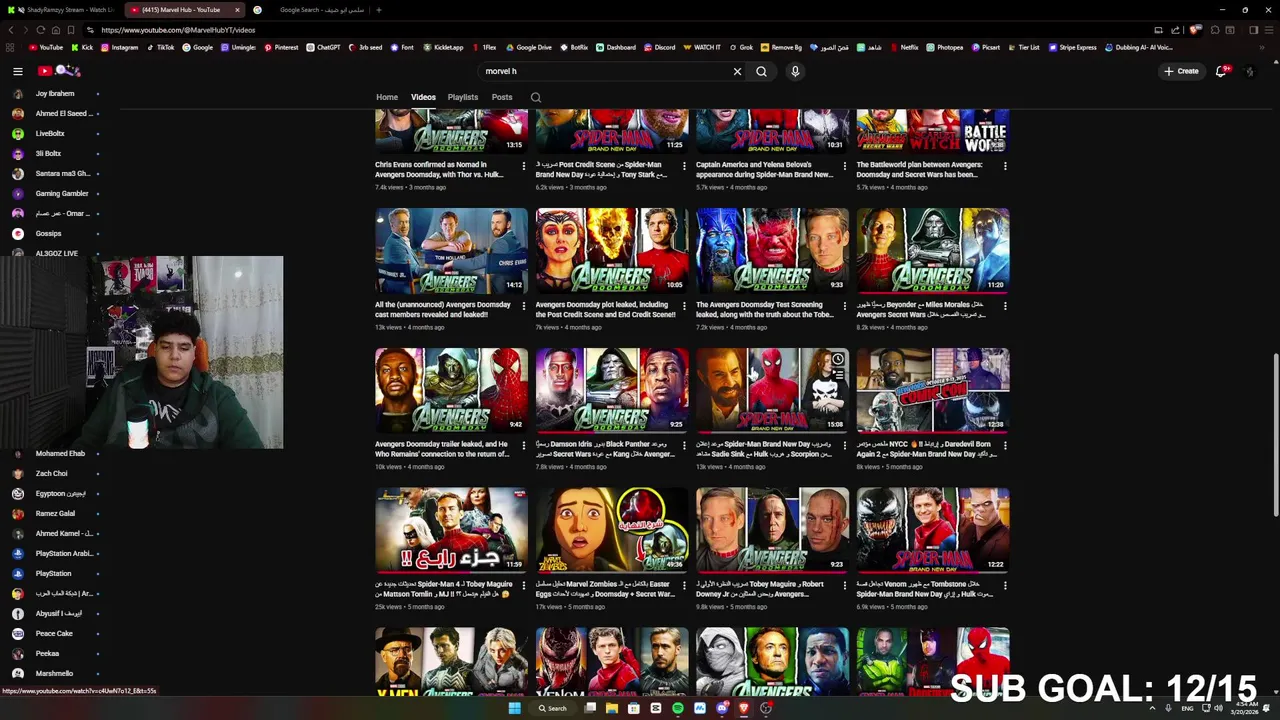Open the Pinterest bookmark
Screen dimensions: 1280x720
coord(281,47)
